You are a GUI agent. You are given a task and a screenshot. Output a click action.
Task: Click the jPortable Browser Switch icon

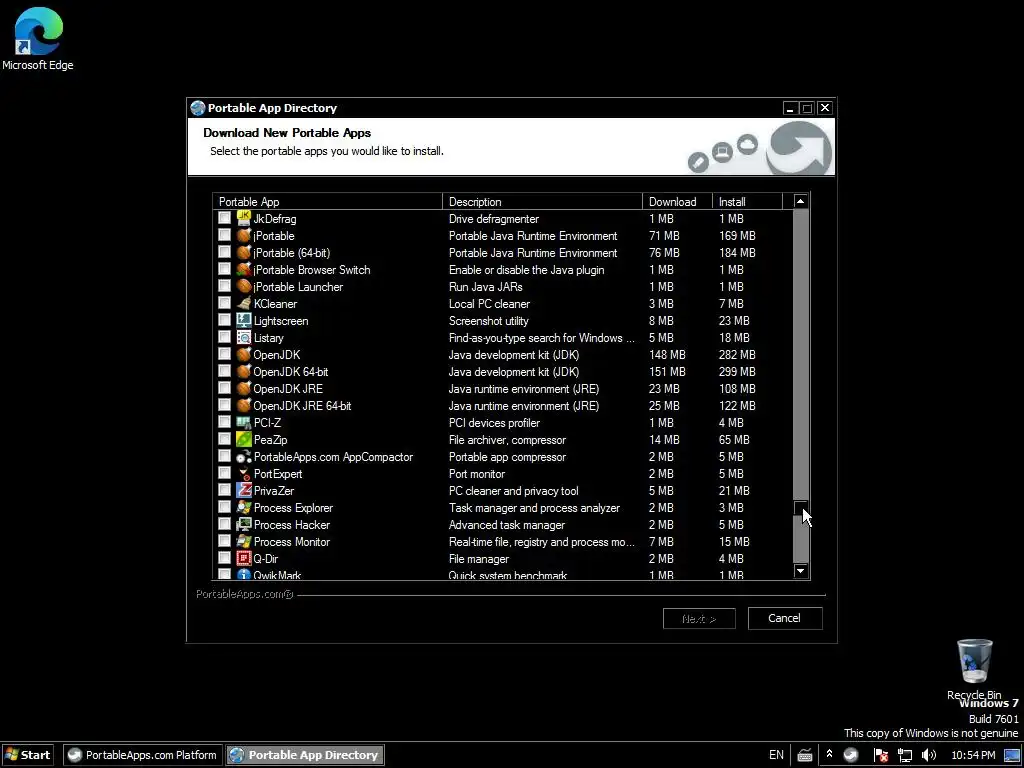(x=244, y=269)
